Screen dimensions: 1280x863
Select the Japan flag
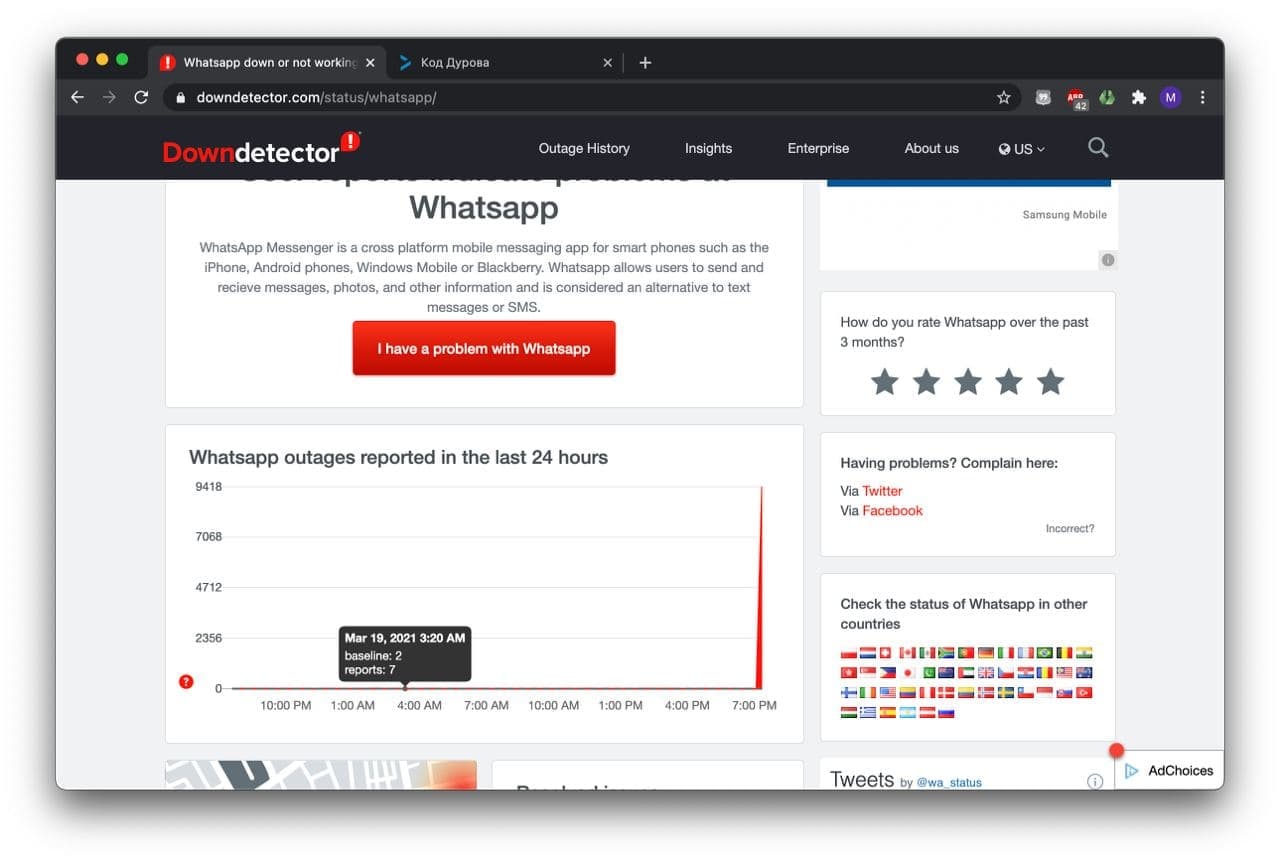click(908, 672)
